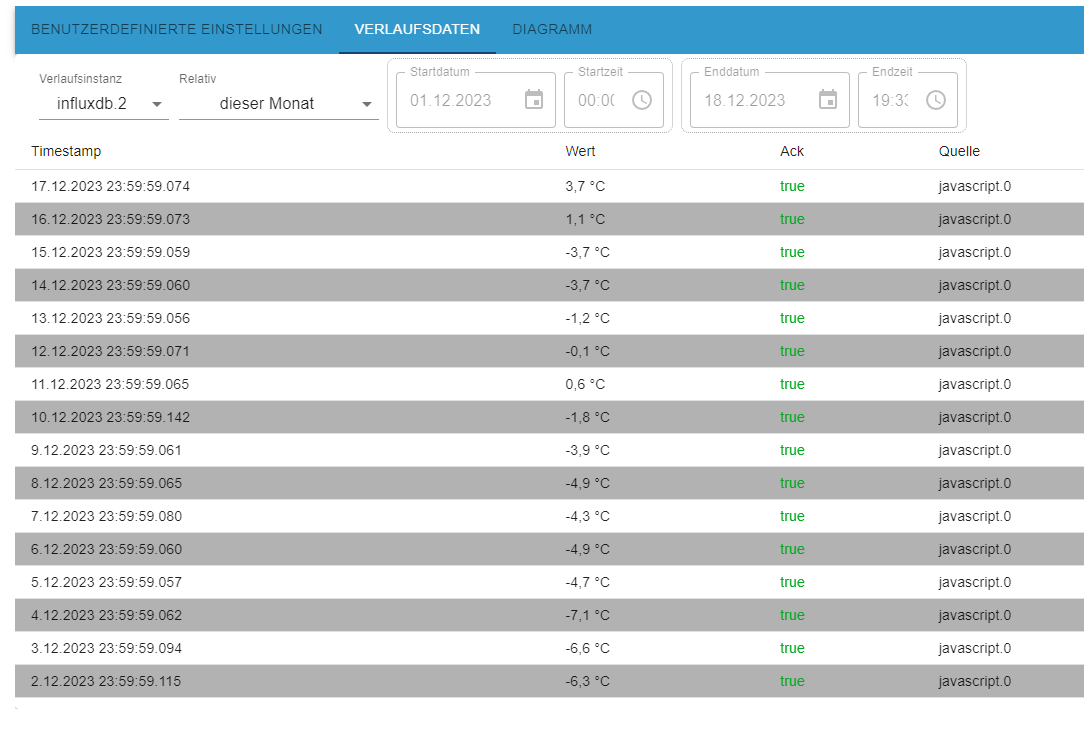Screen dimensions: 1084x734
Task: Click the Ack column header
Action: click(792, 151)
